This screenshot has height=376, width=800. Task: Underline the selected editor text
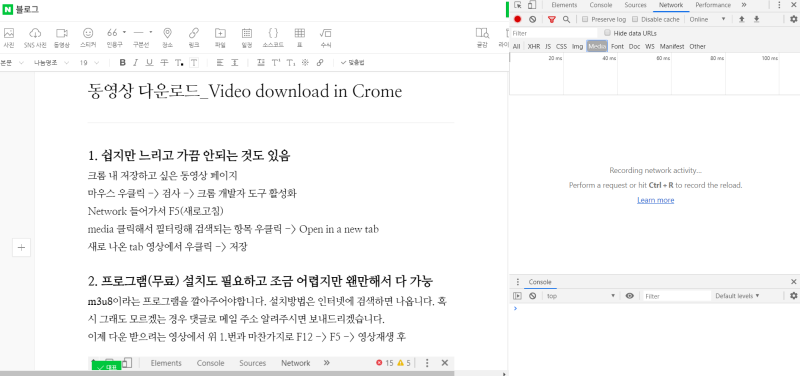[x=149, y=63]
